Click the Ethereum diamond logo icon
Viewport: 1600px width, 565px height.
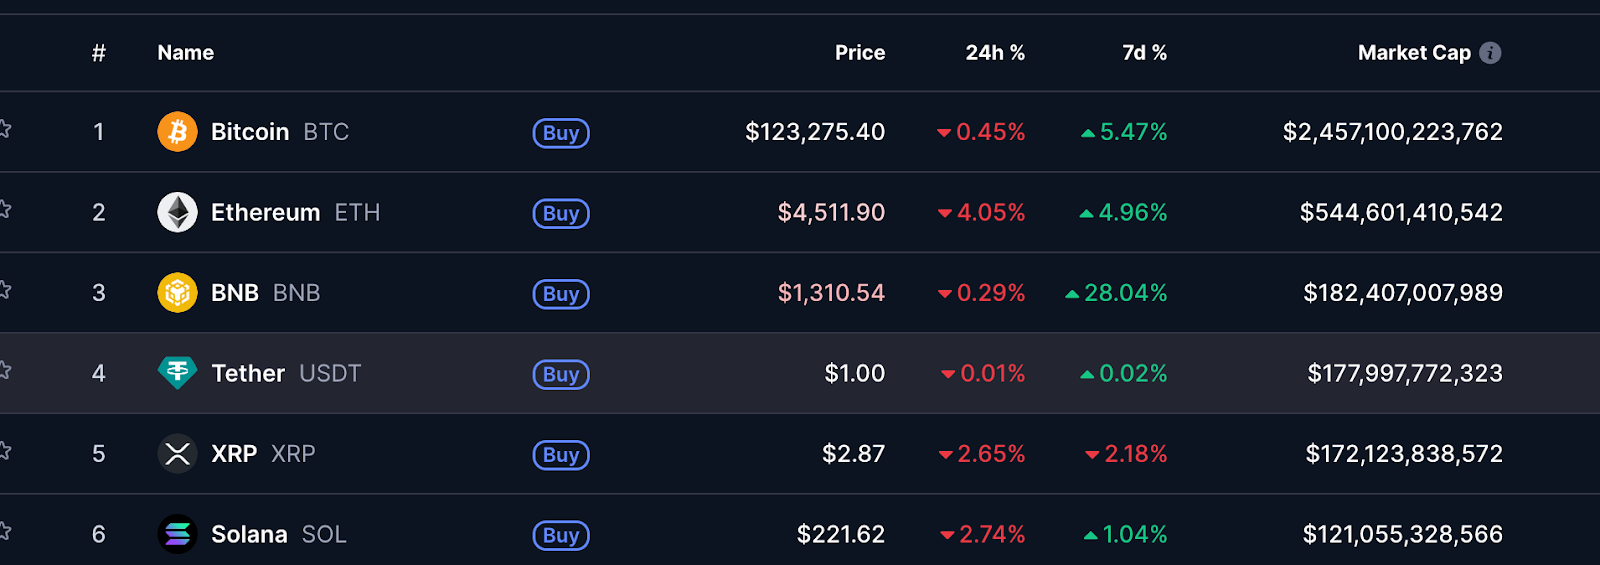[177, 212]
